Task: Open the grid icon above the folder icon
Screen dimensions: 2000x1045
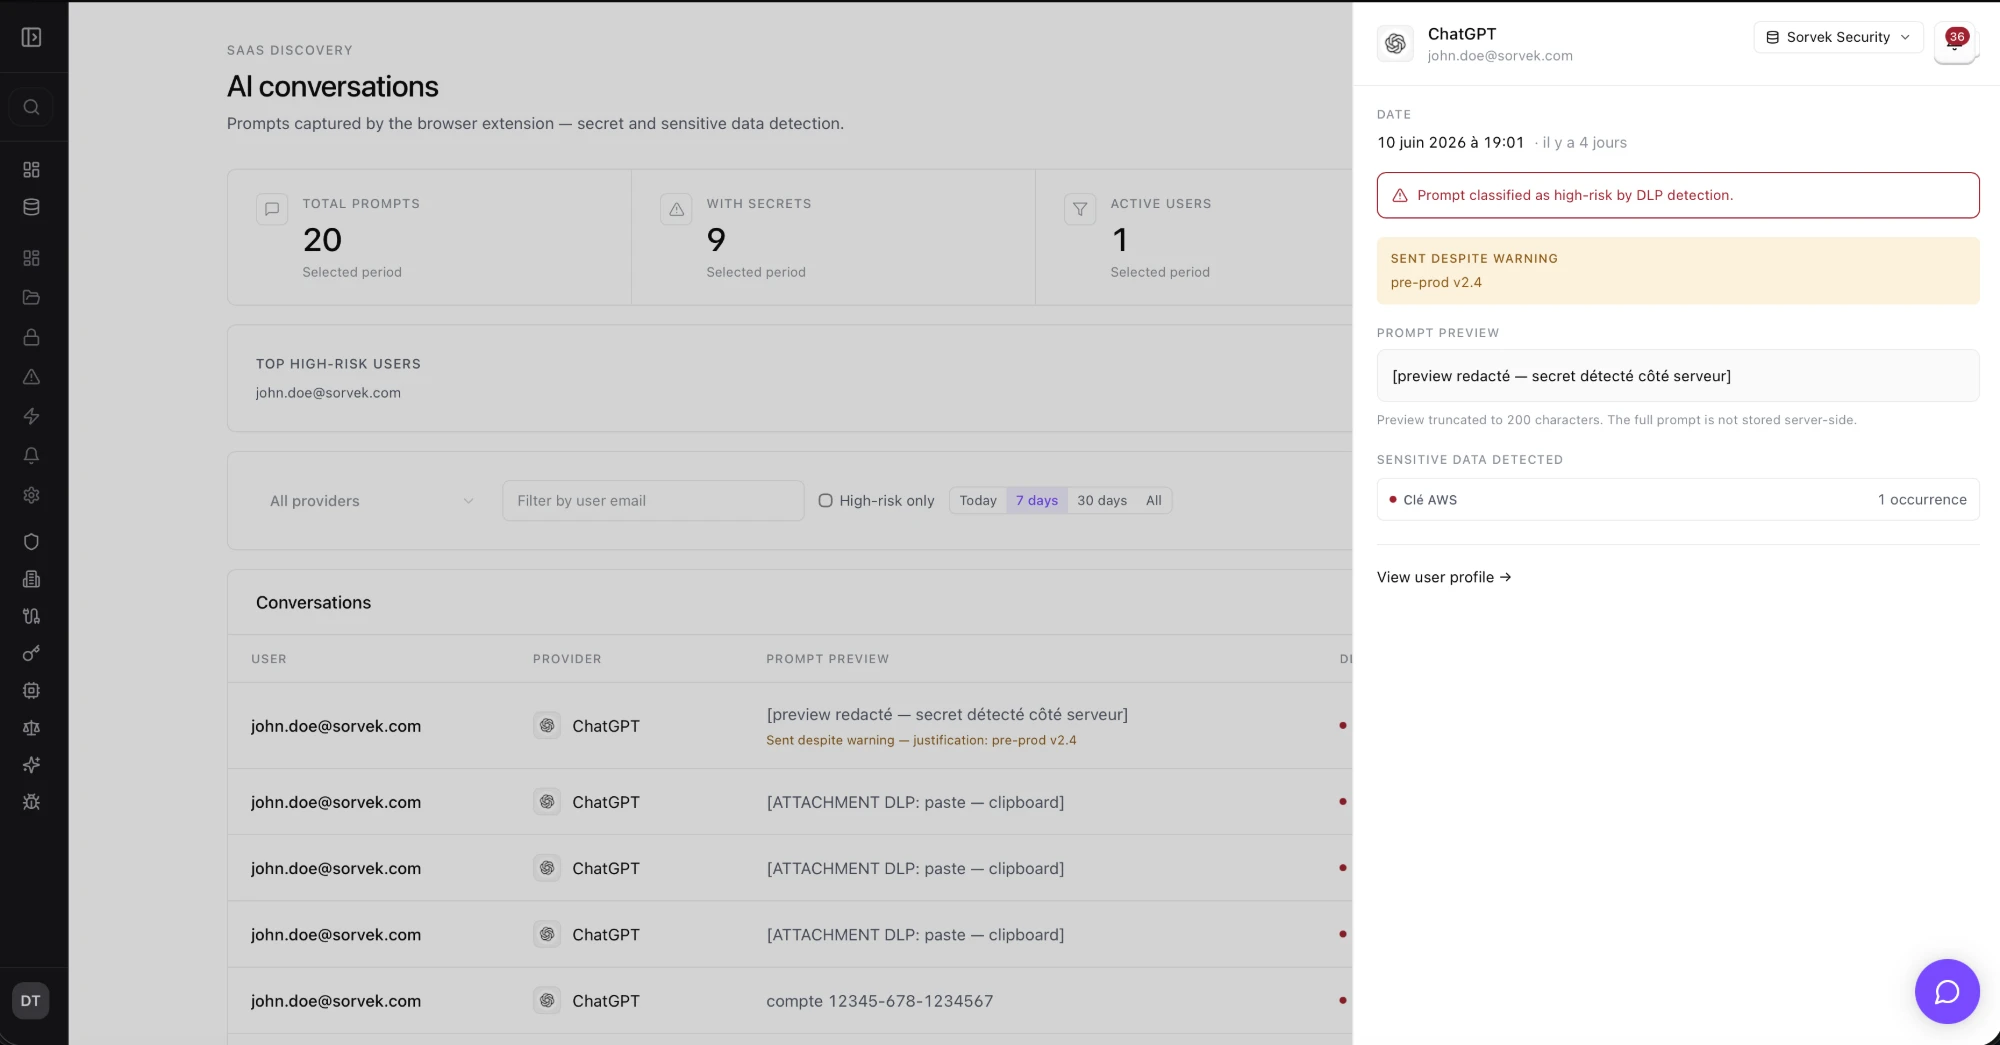Action: click(x=31, y=258)
